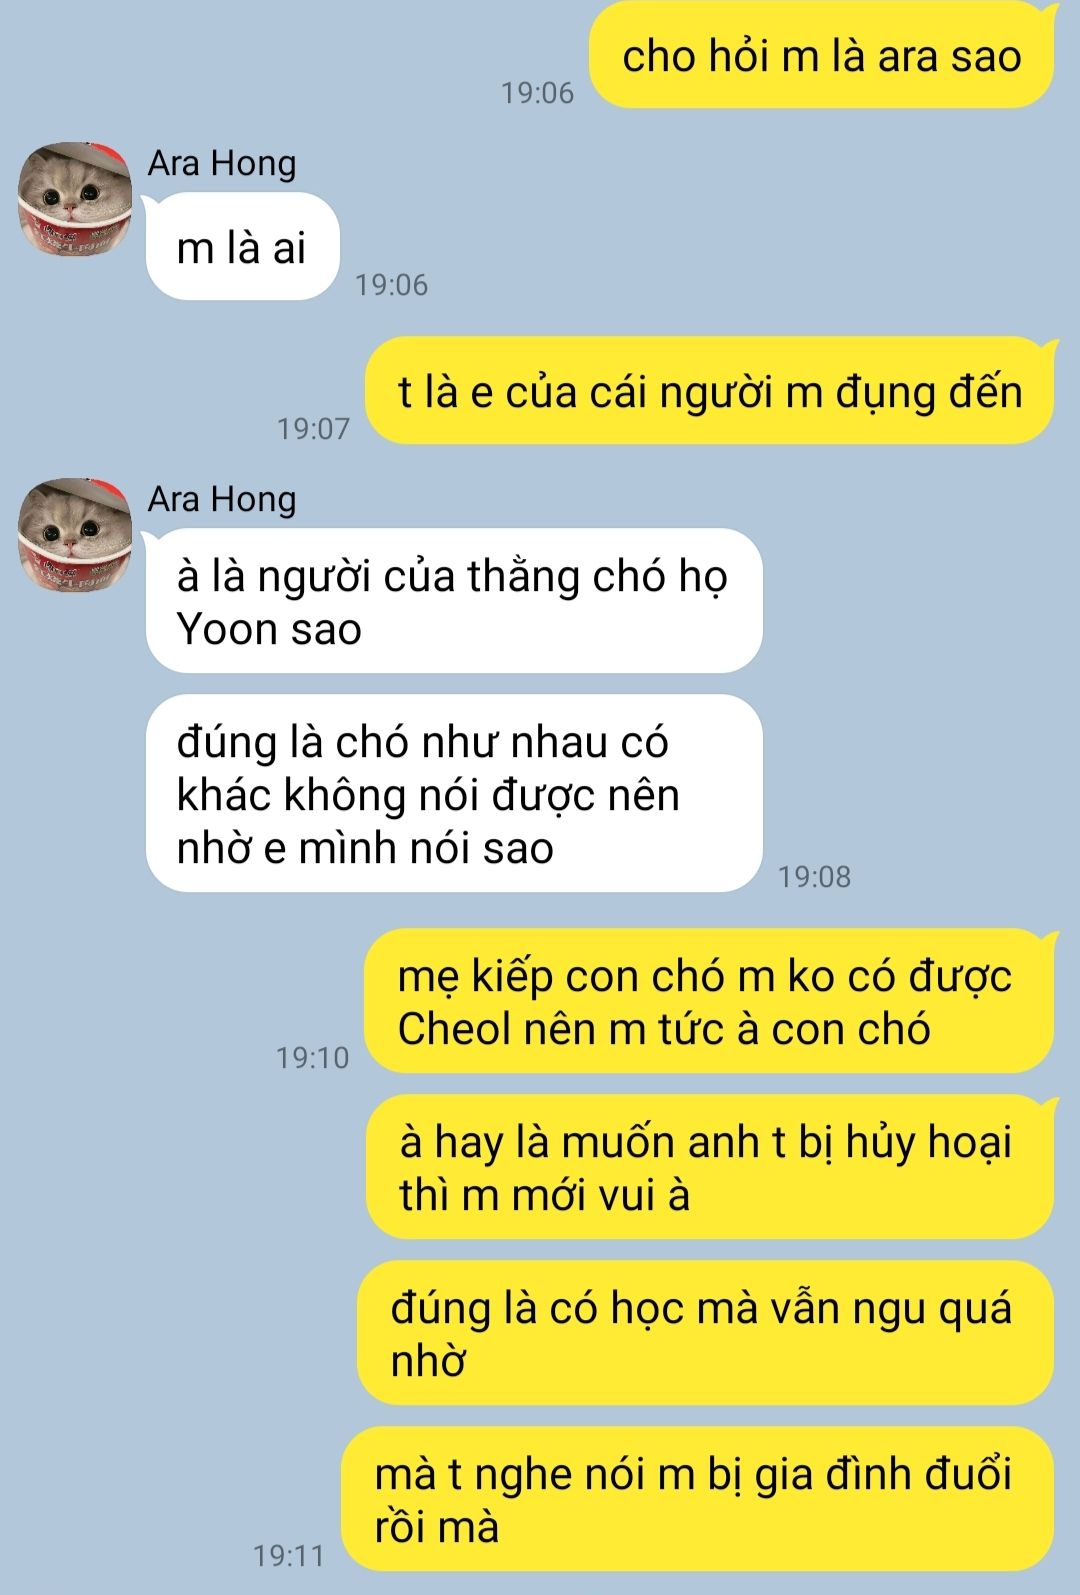Tap the bubble starting "đúng là chó như nhau"
This screenshot has height=1595, width=1080.
tap(453, 793)
